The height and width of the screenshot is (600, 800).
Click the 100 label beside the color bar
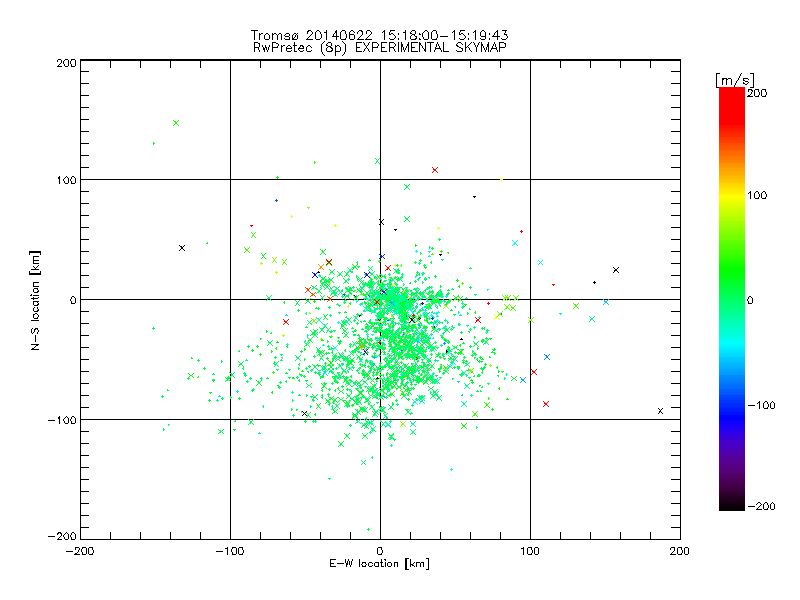(757, 195)
